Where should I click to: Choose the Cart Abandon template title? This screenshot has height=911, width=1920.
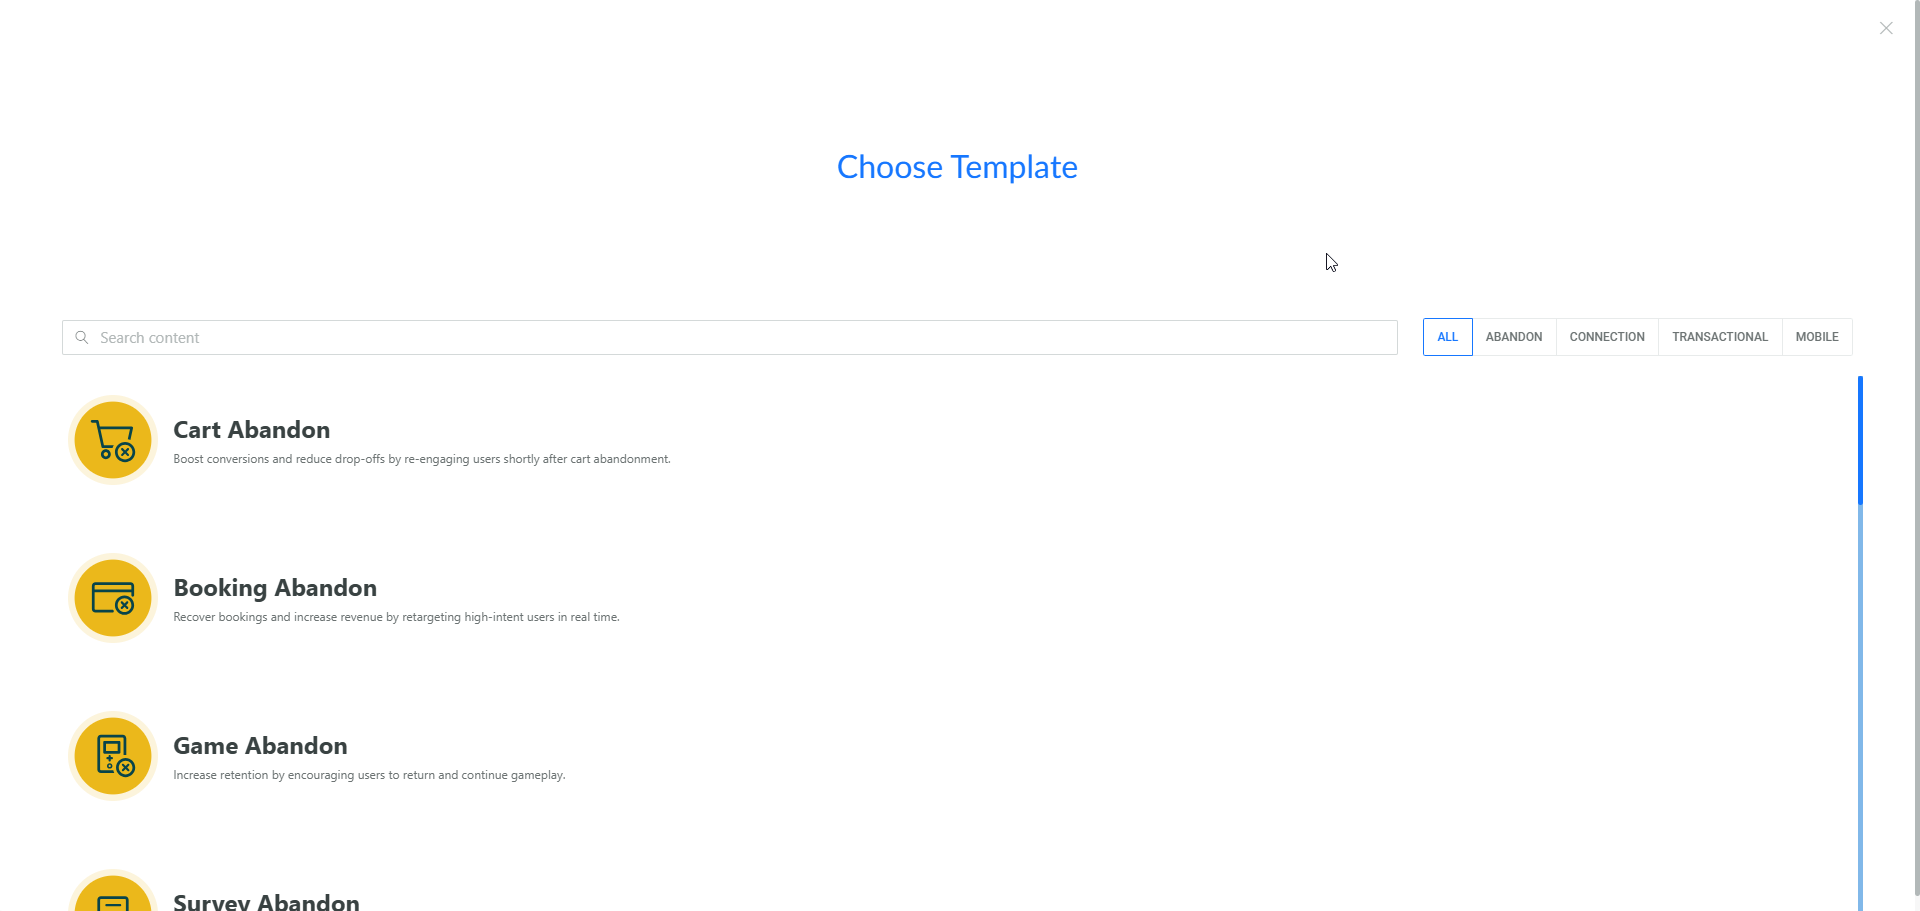click(252, 430)
